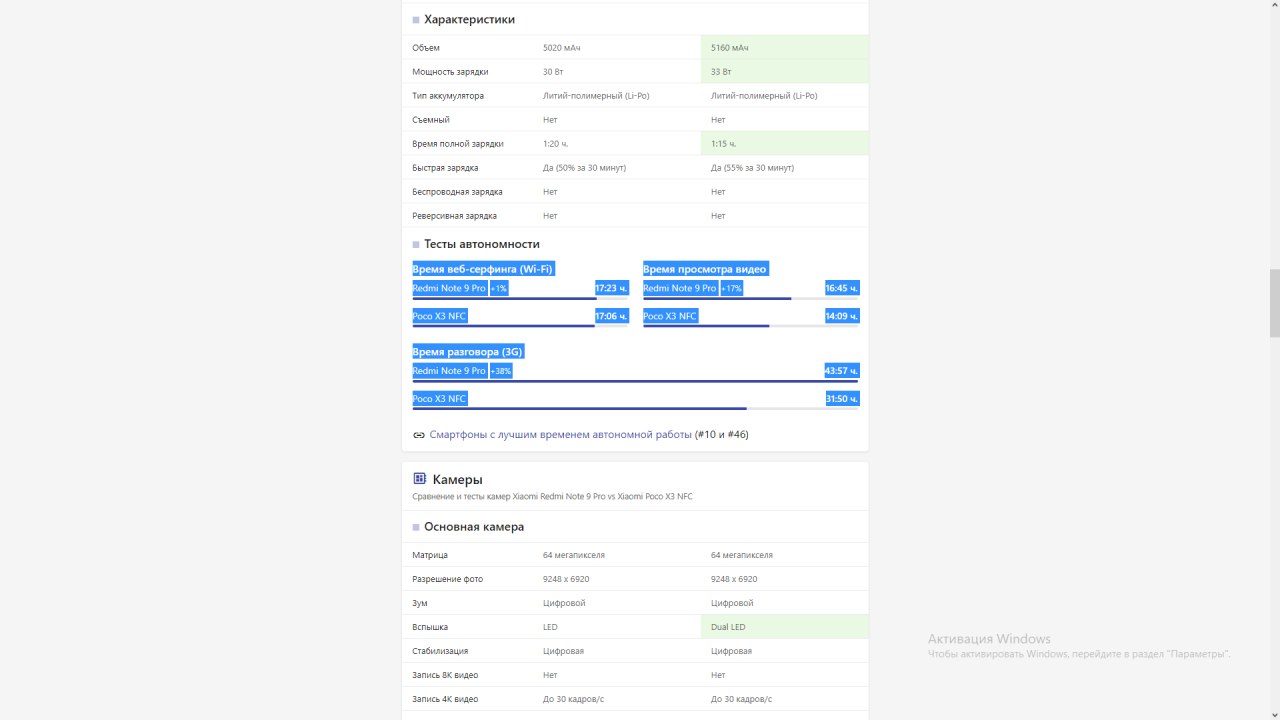Click the Камеры section heading
This screenshot has width=1280, height=720.
point(458,480)
